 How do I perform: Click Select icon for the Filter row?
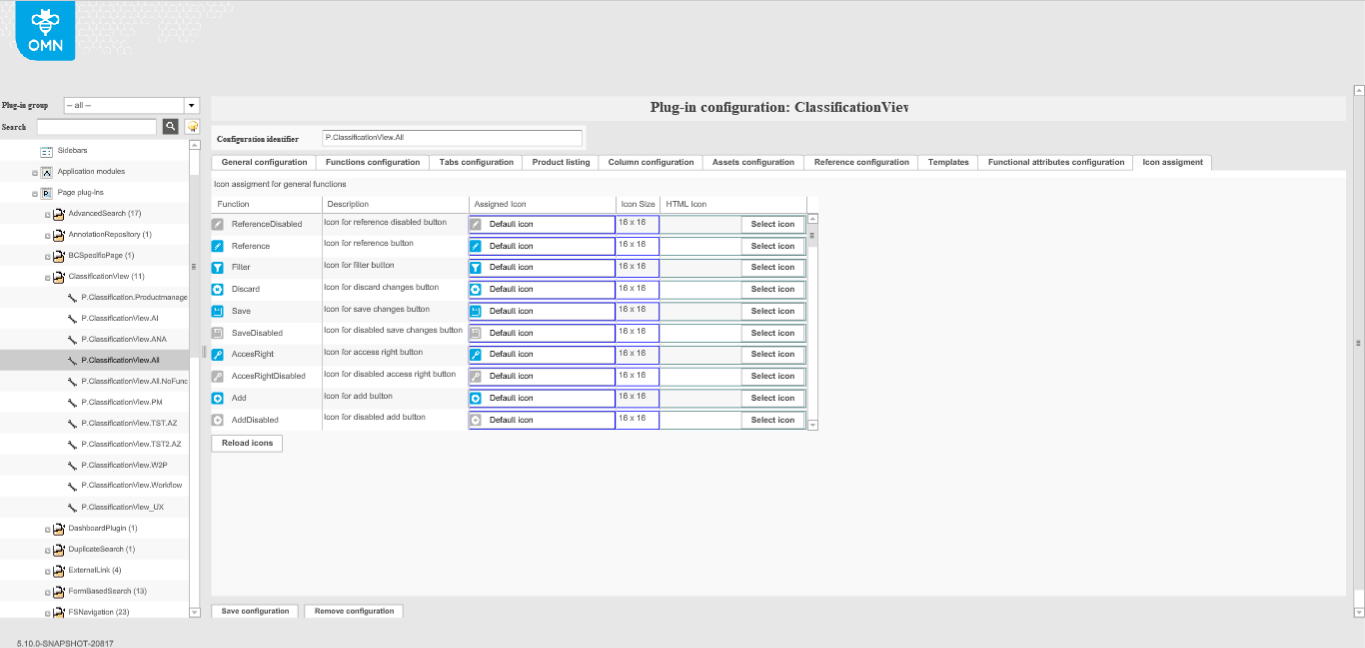[772, 267]
